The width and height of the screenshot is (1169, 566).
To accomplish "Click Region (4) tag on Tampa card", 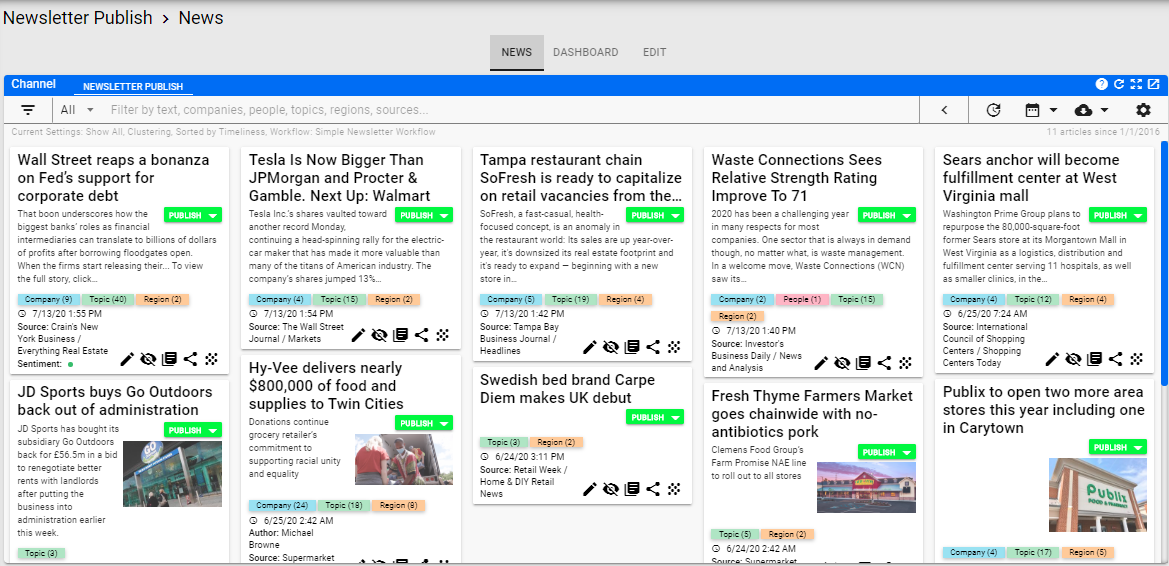I will click(x=625, y=300).
